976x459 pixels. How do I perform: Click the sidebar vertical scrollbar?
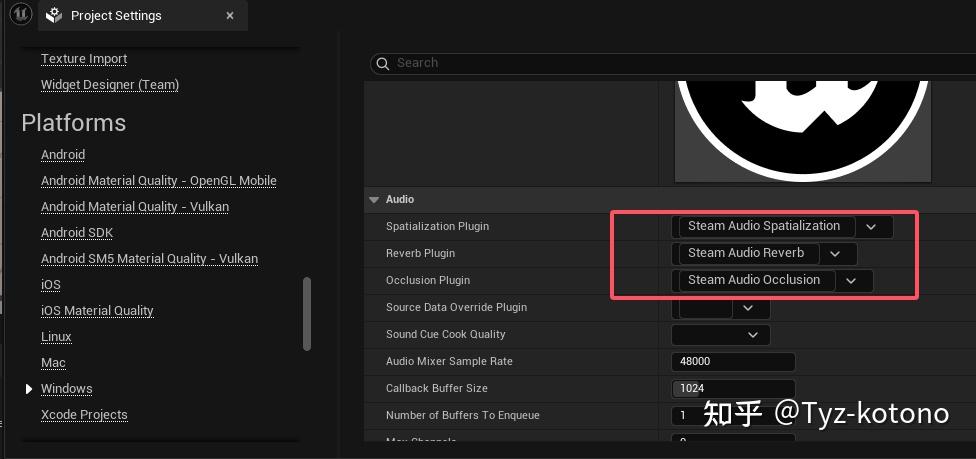click(306, 314)
